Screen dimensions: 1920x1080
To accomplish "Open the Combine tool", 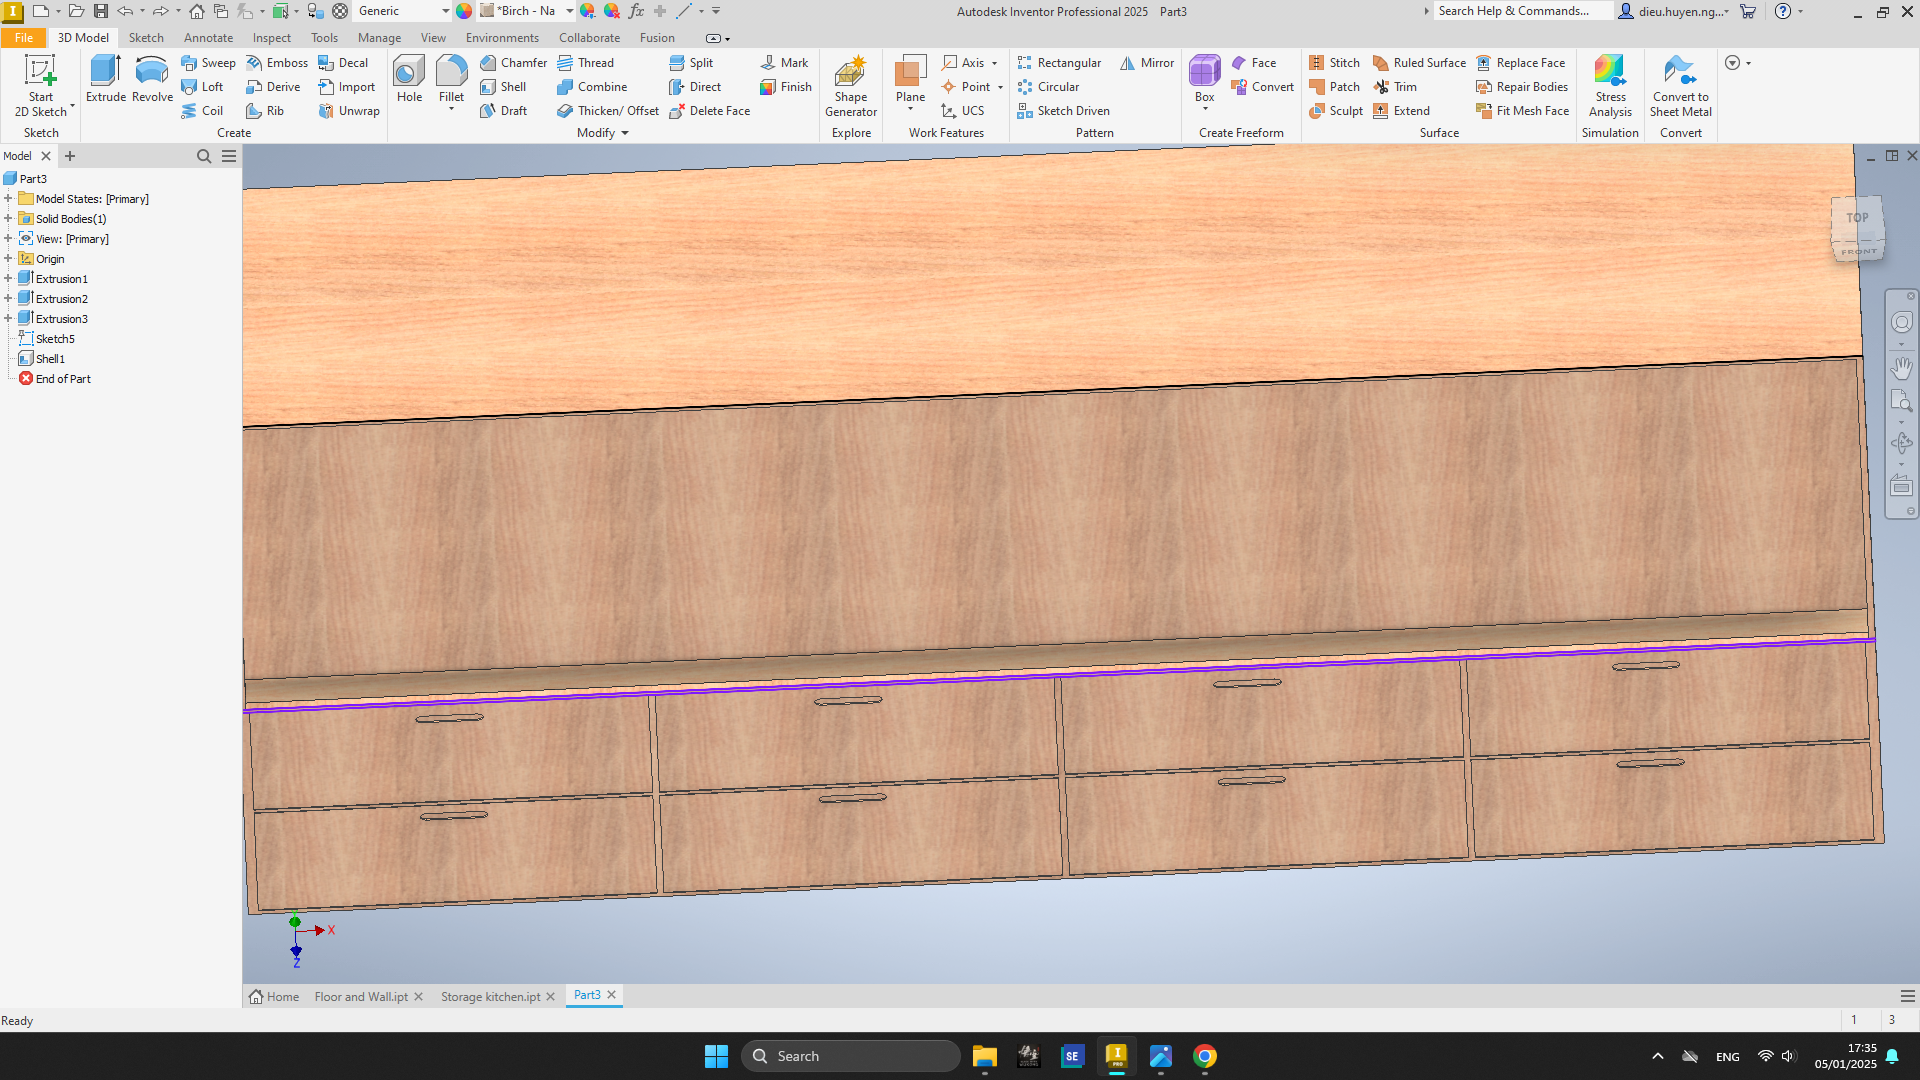I will (592, 87).
